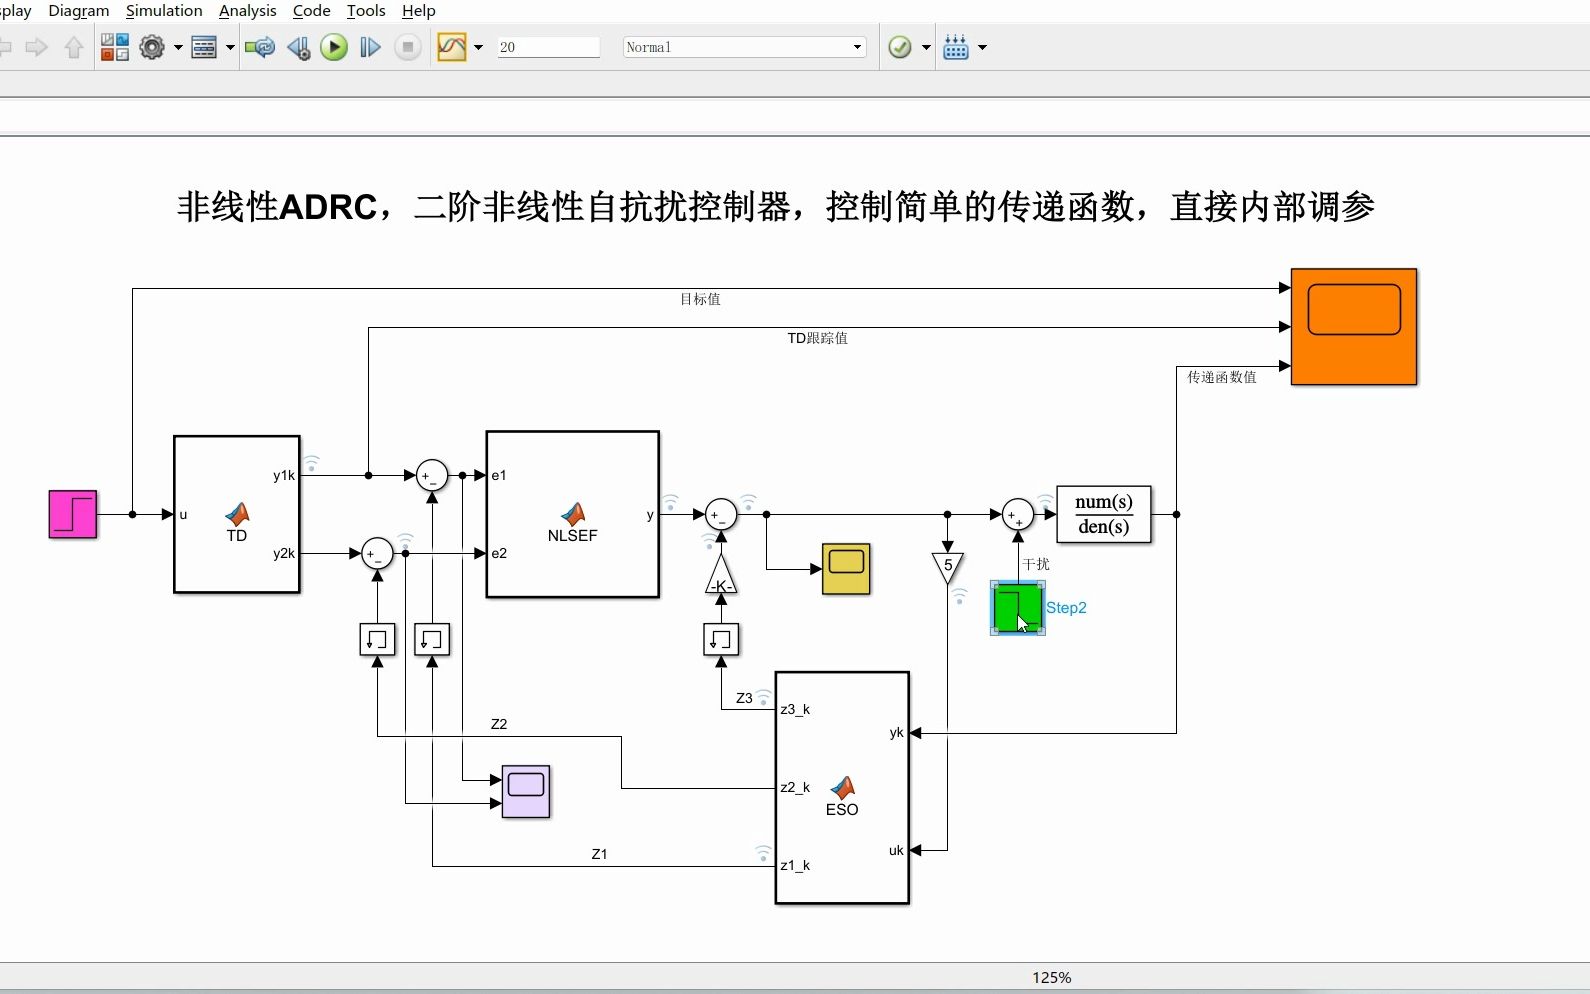Open the Code menu
This screenshot has width=1590, height=994.
coord(311,11)
